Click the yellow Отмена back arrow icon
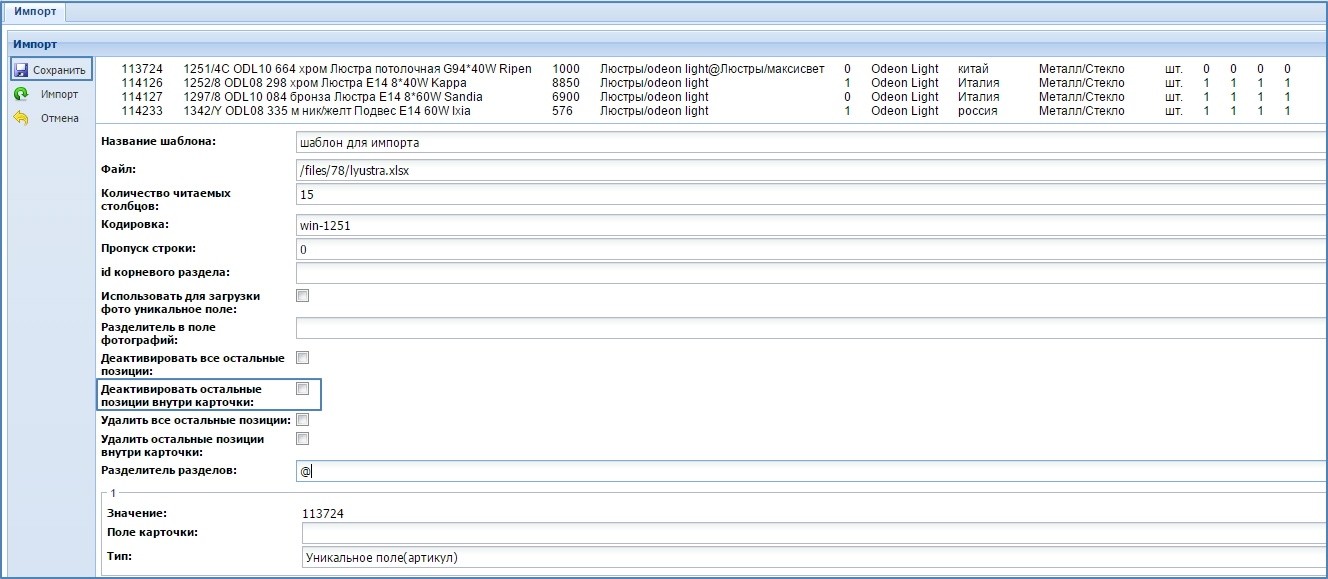 (x=21, y=118)
